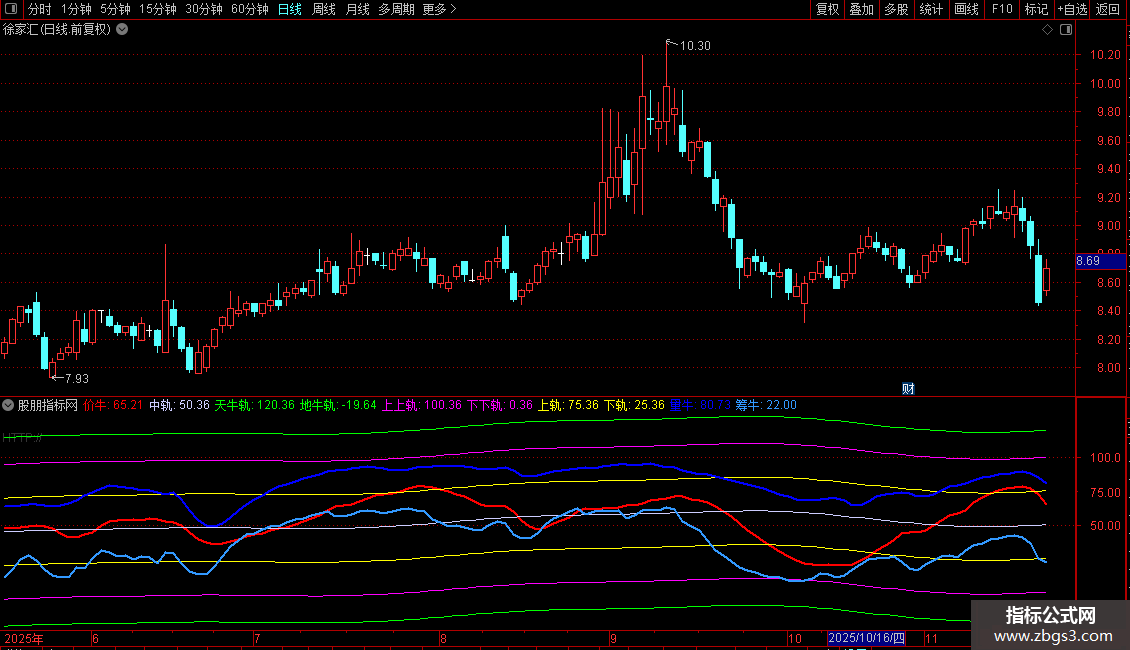The height and width of the screenshot is (650, 1130).
Task: Click the 复权 adjustment button
Action: (x=827, y=10)
